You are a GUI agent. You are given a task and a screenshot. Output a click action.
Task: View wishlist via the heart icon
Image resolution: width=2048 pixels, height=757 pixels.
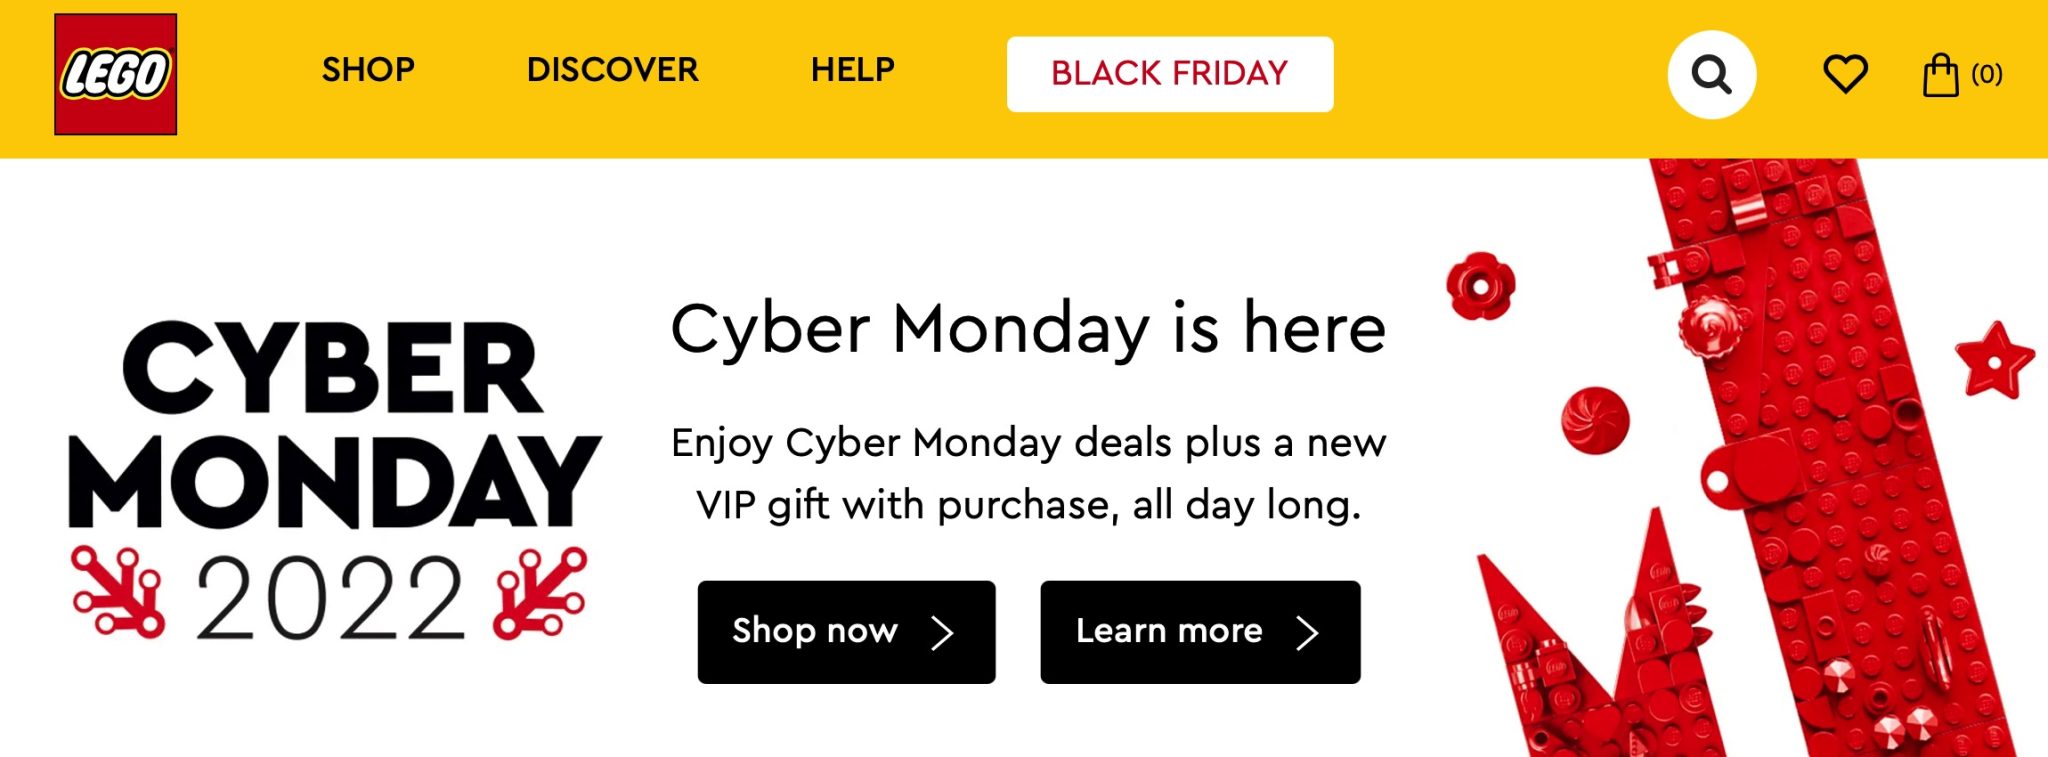point(1846,71)
